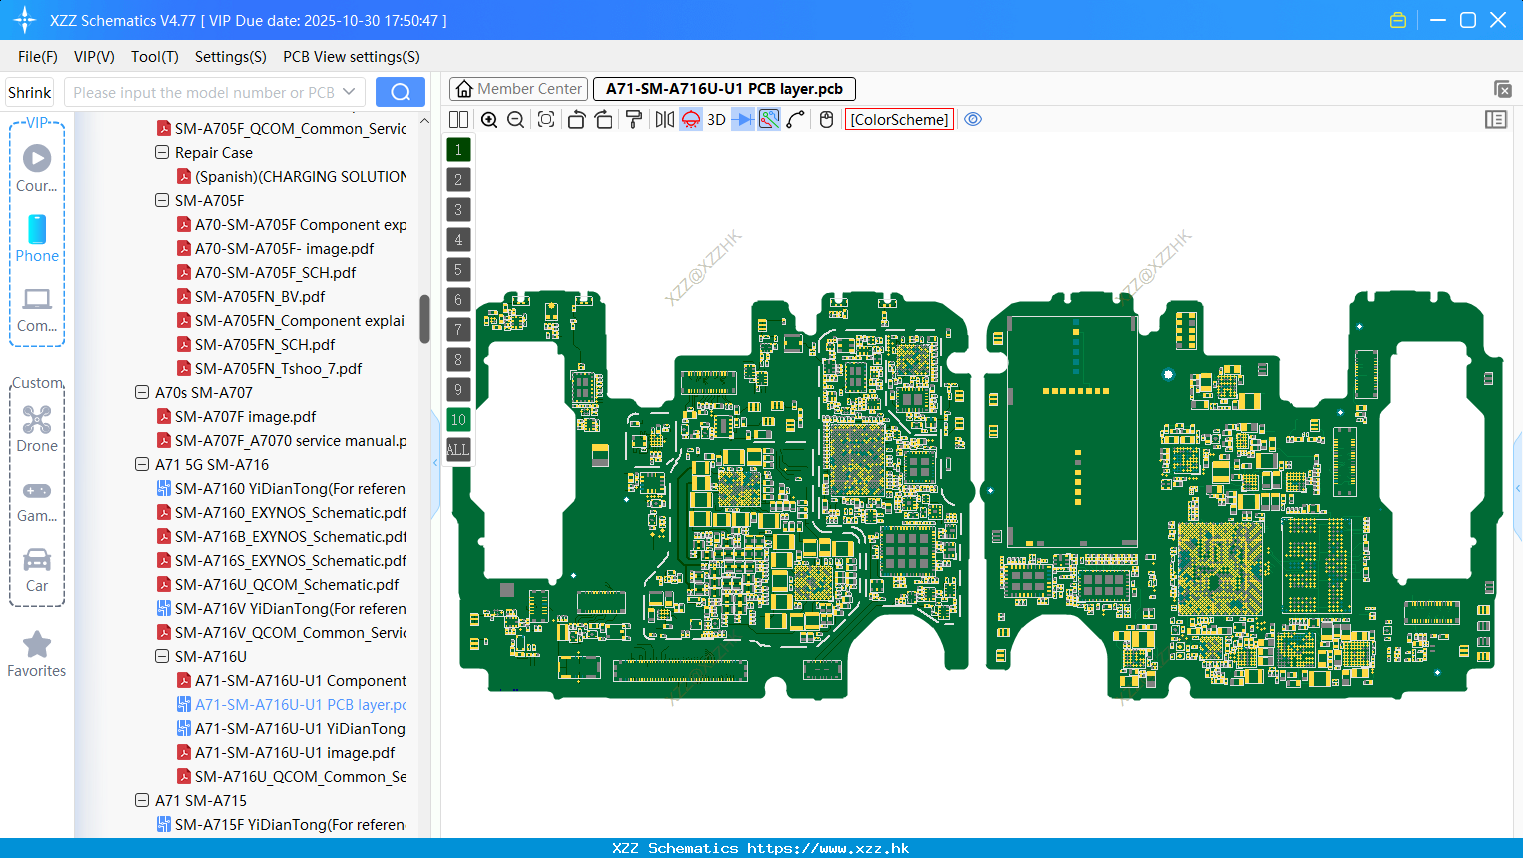Show PCB layer 2

pos(458,180)
